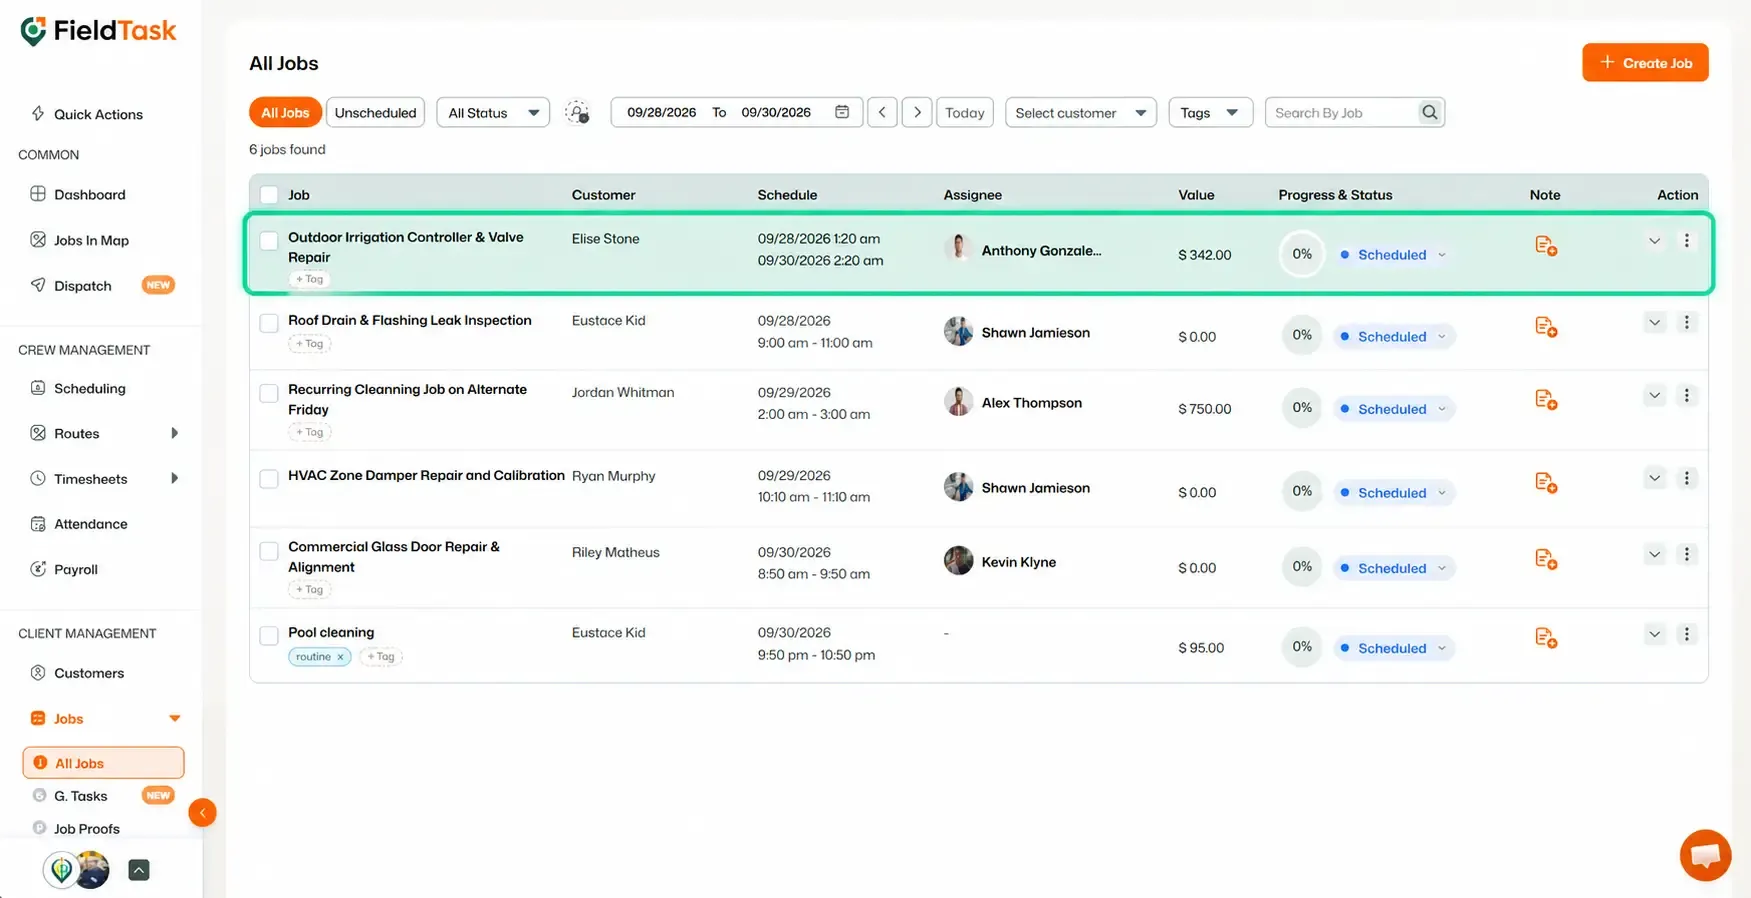Add a tag to Roof Drain job
The image size is (1751, 898).
[310, 344]
